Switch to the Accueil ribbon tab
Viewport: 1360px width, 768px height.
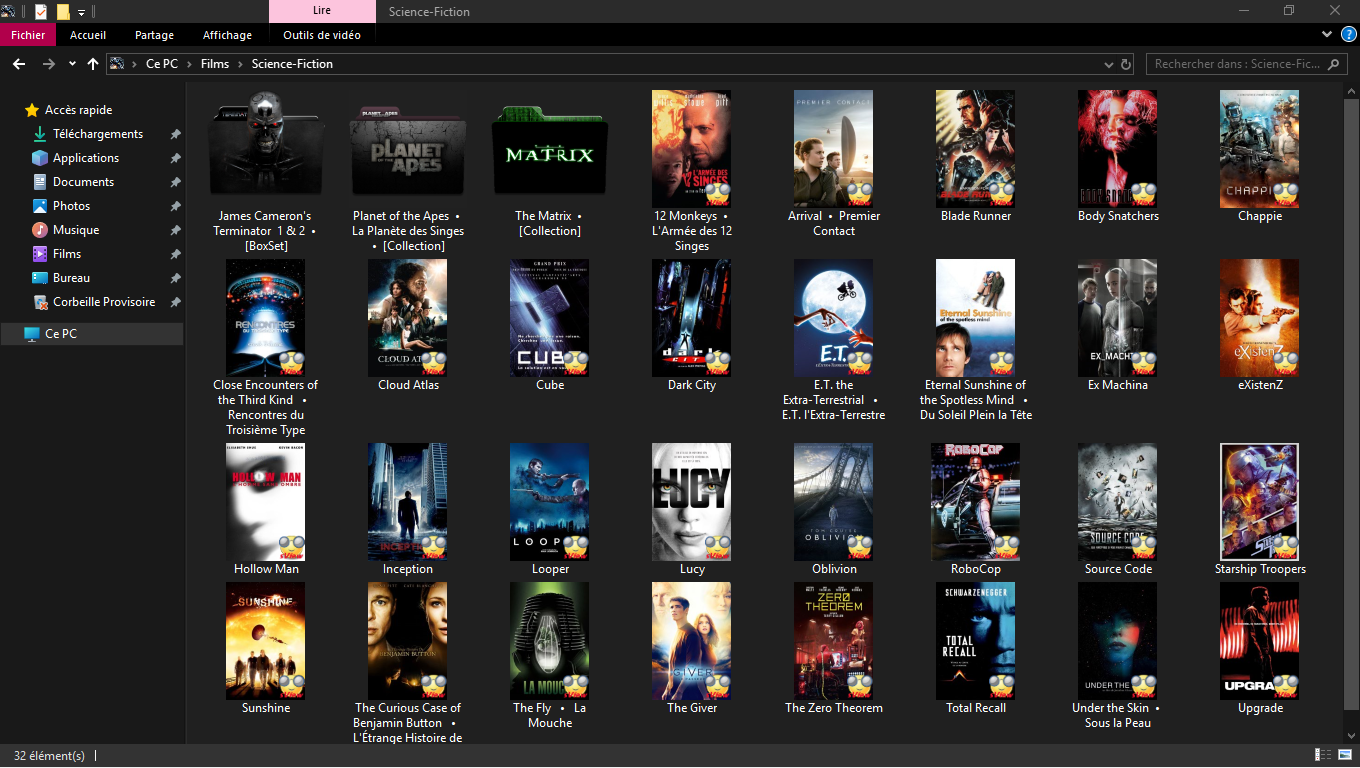(88, 35)
